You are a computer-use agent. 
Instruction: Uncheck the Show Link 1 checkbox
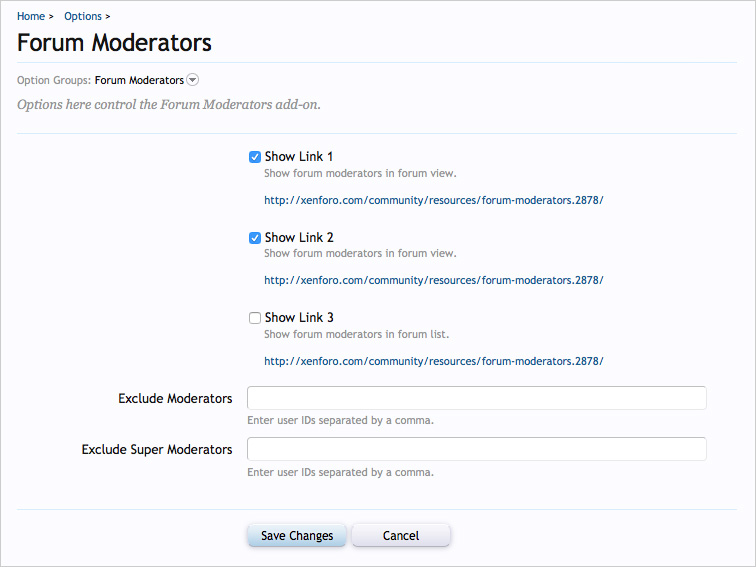pos(255,157)
